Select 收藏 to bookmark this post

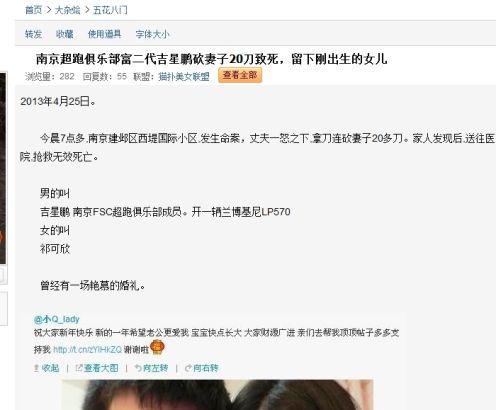coord(64,34)
